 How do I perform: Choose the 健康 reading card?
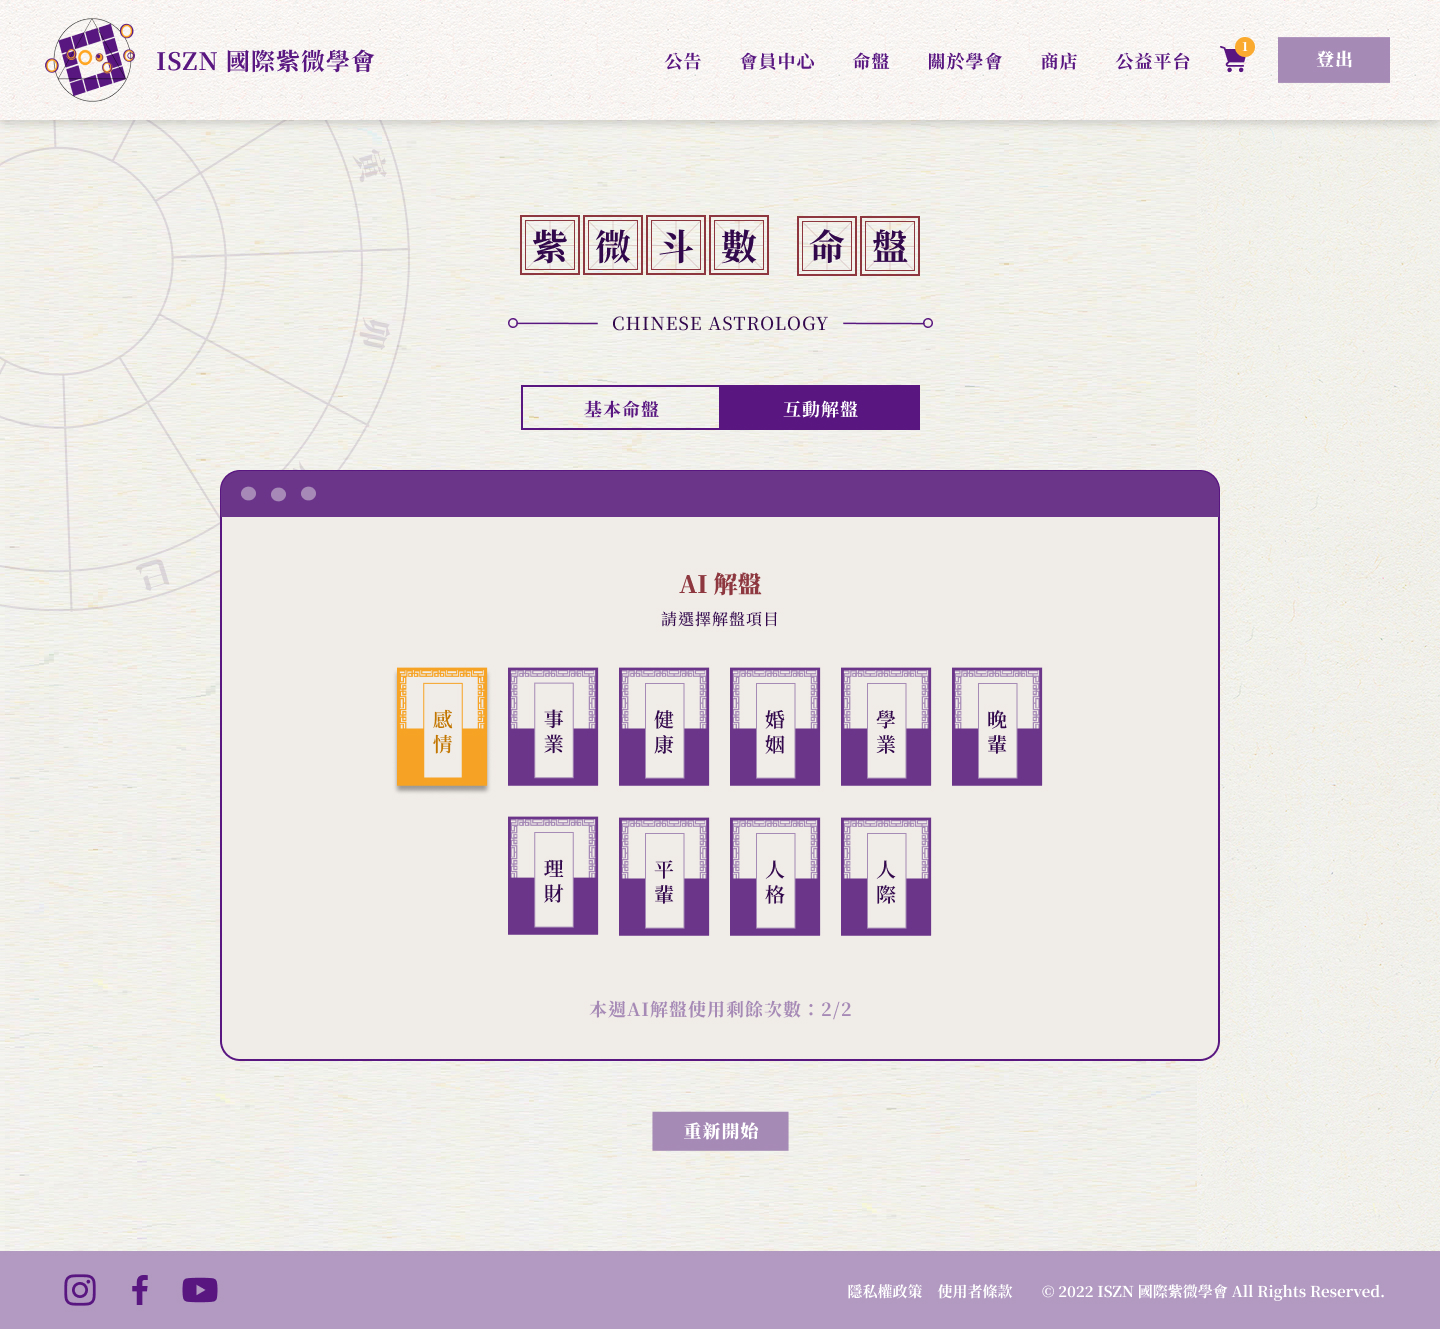(x=664, y=727)
